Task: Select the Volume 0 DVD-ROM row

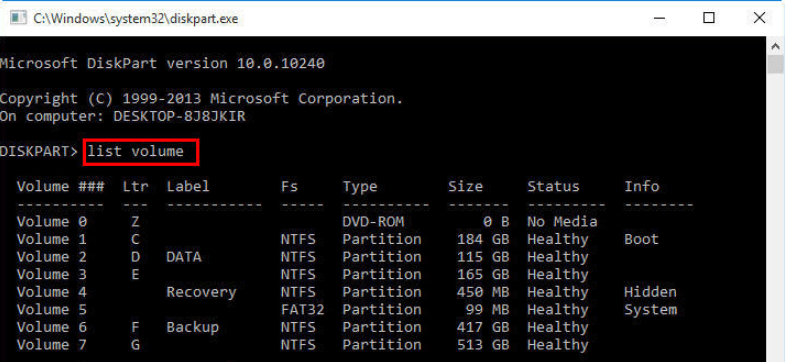Action: point(307,222)
